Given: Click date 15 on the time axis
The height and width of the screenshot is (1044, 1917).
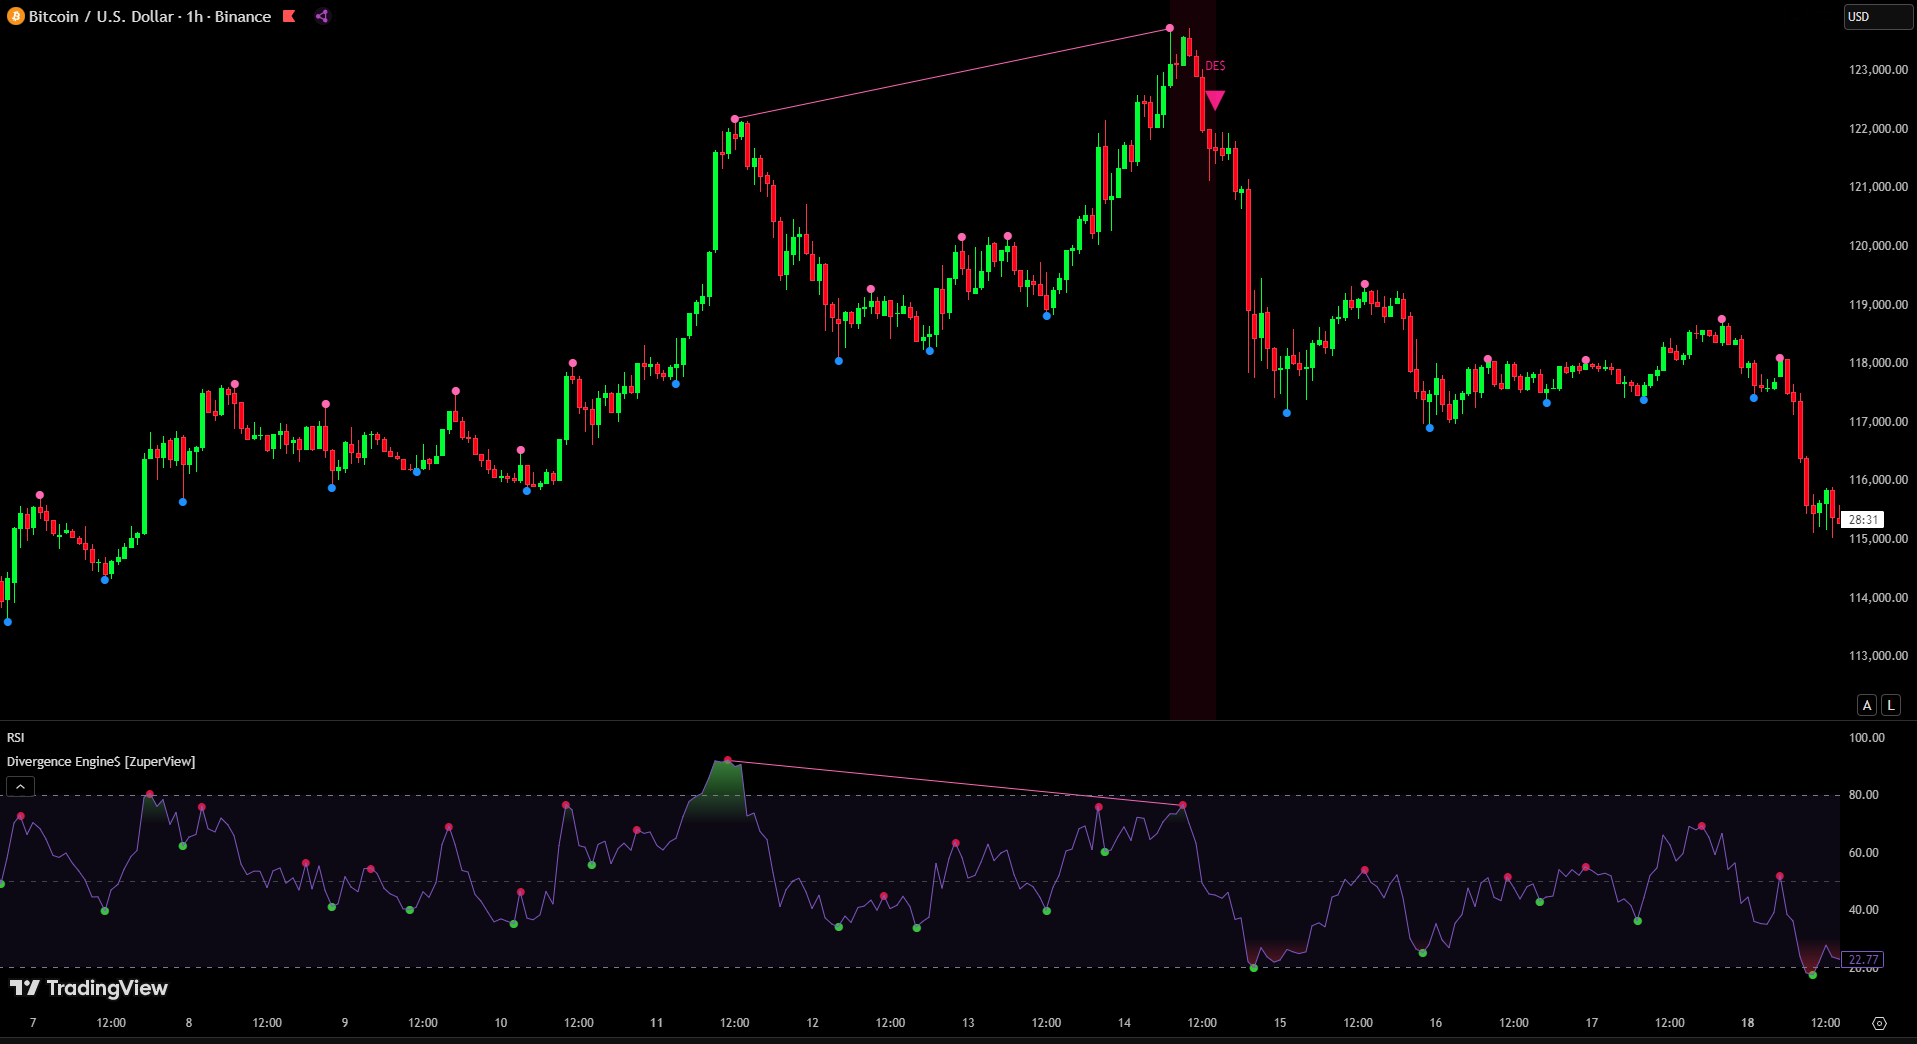Looking at the screenshot, I should click(1279, 1023).
